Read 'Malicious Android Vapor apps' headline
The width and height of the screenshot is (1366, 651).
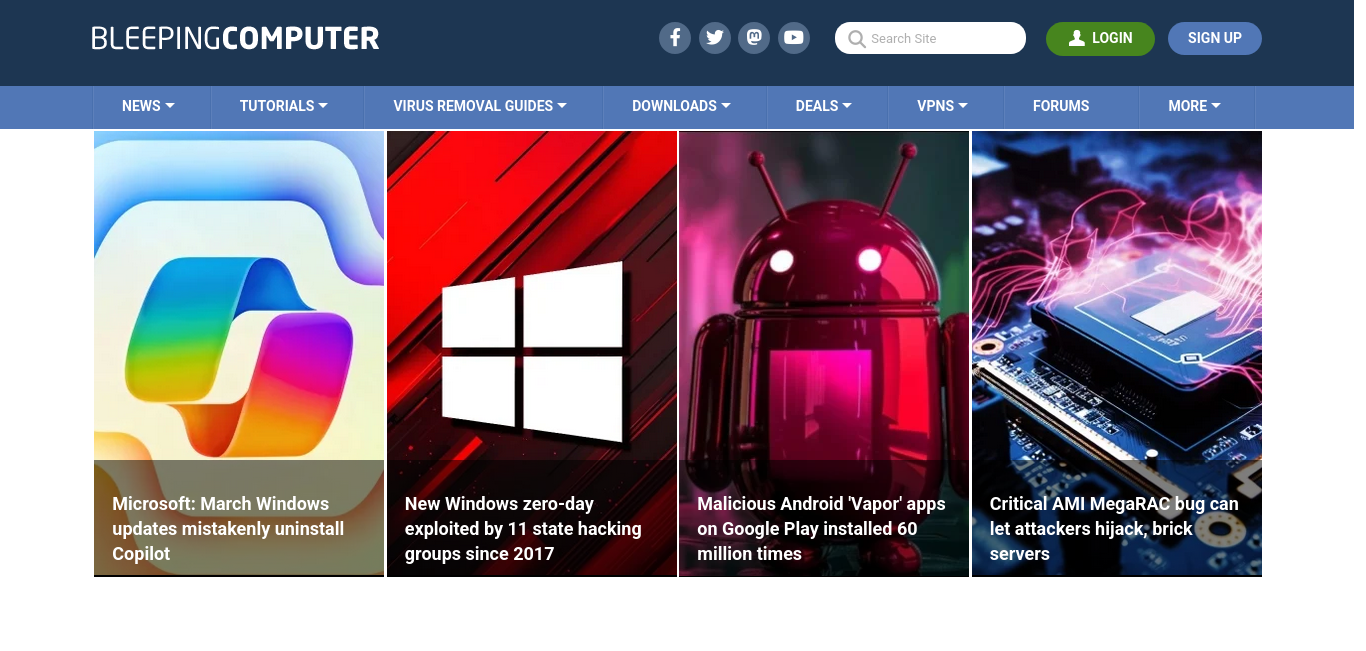[821, 529]
